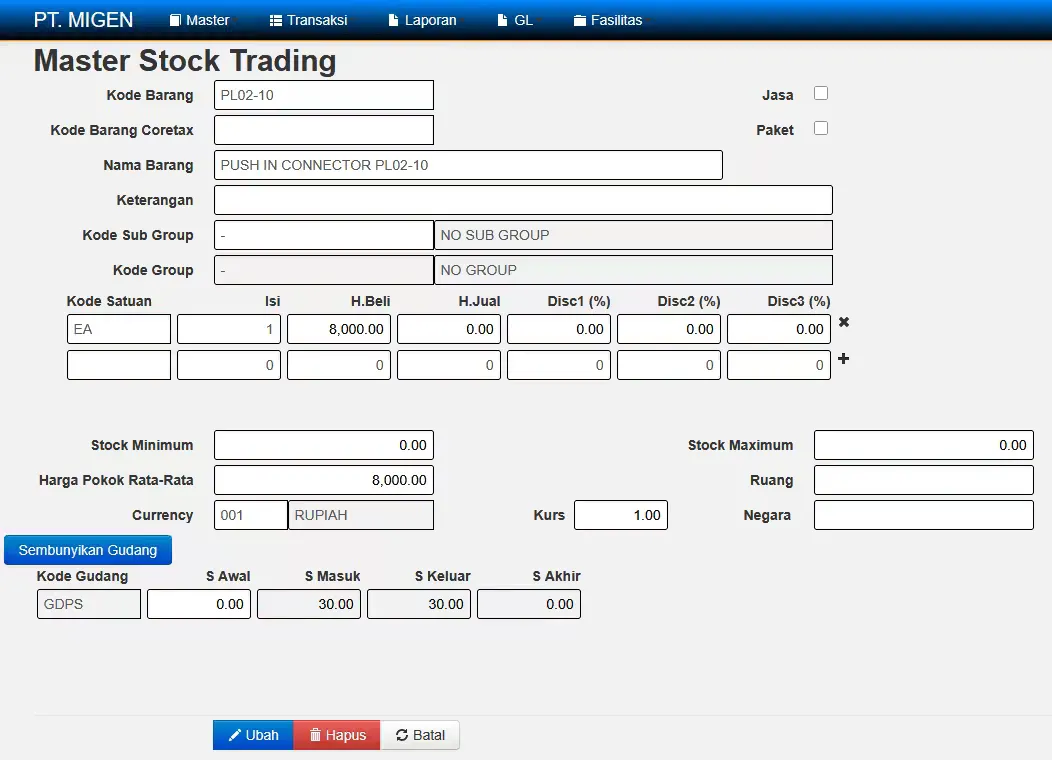Click the Kode Group code field

click(x=324, y=270)
